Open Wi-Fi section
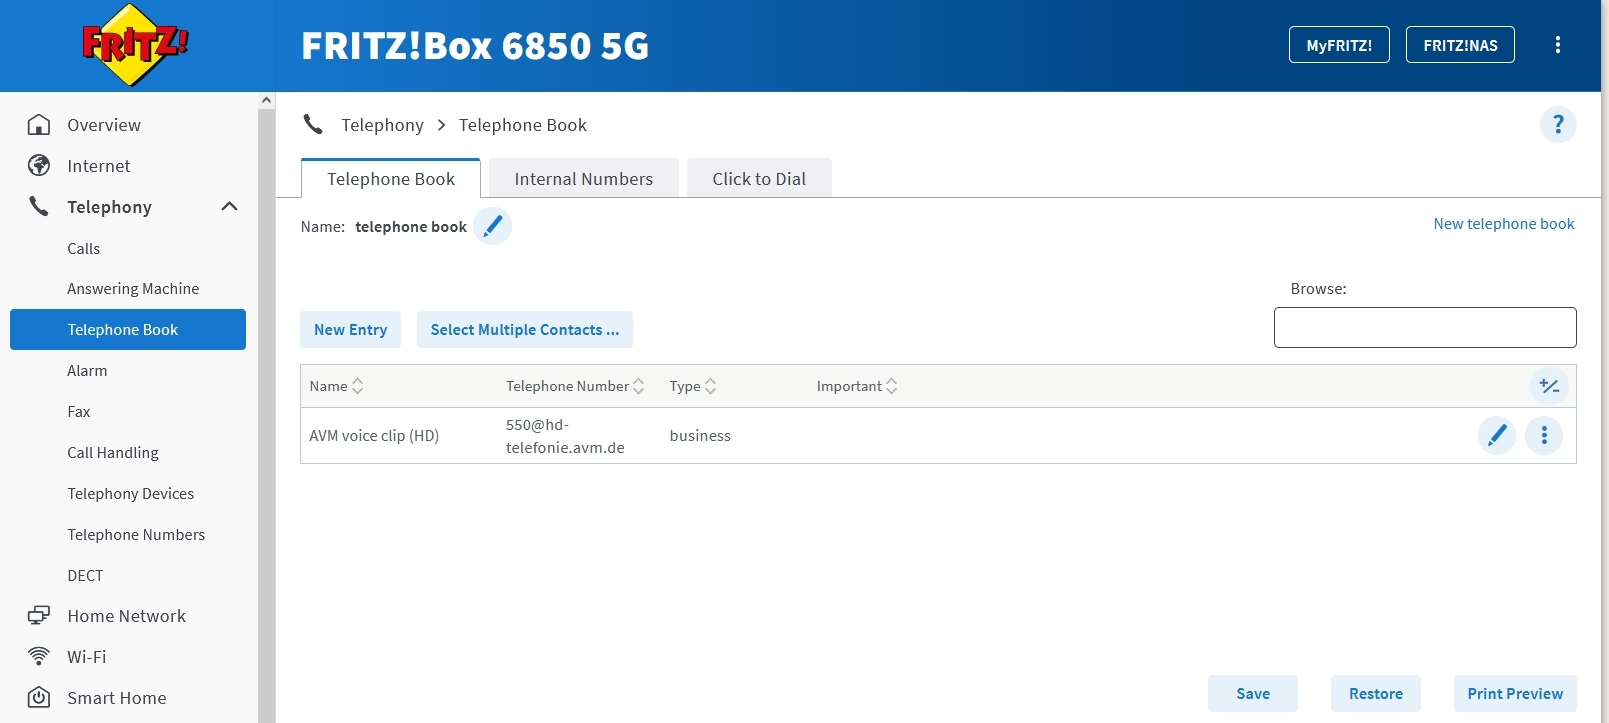1609x723 pixels. (87, 657)
